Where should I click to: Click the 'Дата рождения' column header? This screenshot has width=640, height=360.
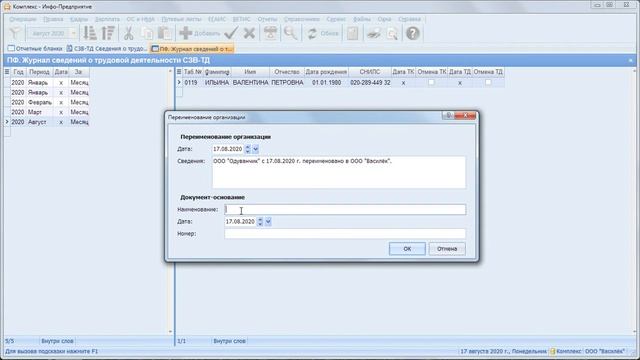[326, 72]
